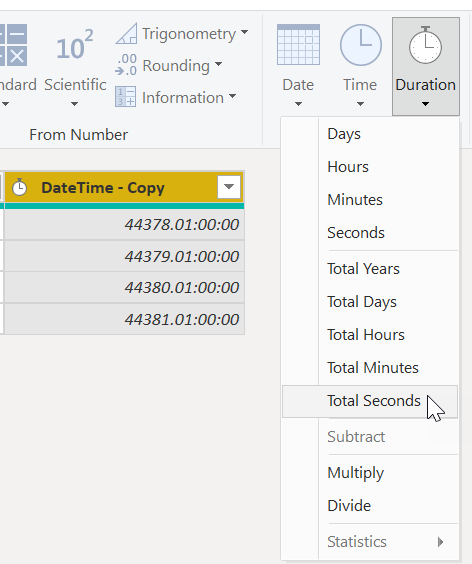Click the Time button label
The image size is (472, 564).
360,85
